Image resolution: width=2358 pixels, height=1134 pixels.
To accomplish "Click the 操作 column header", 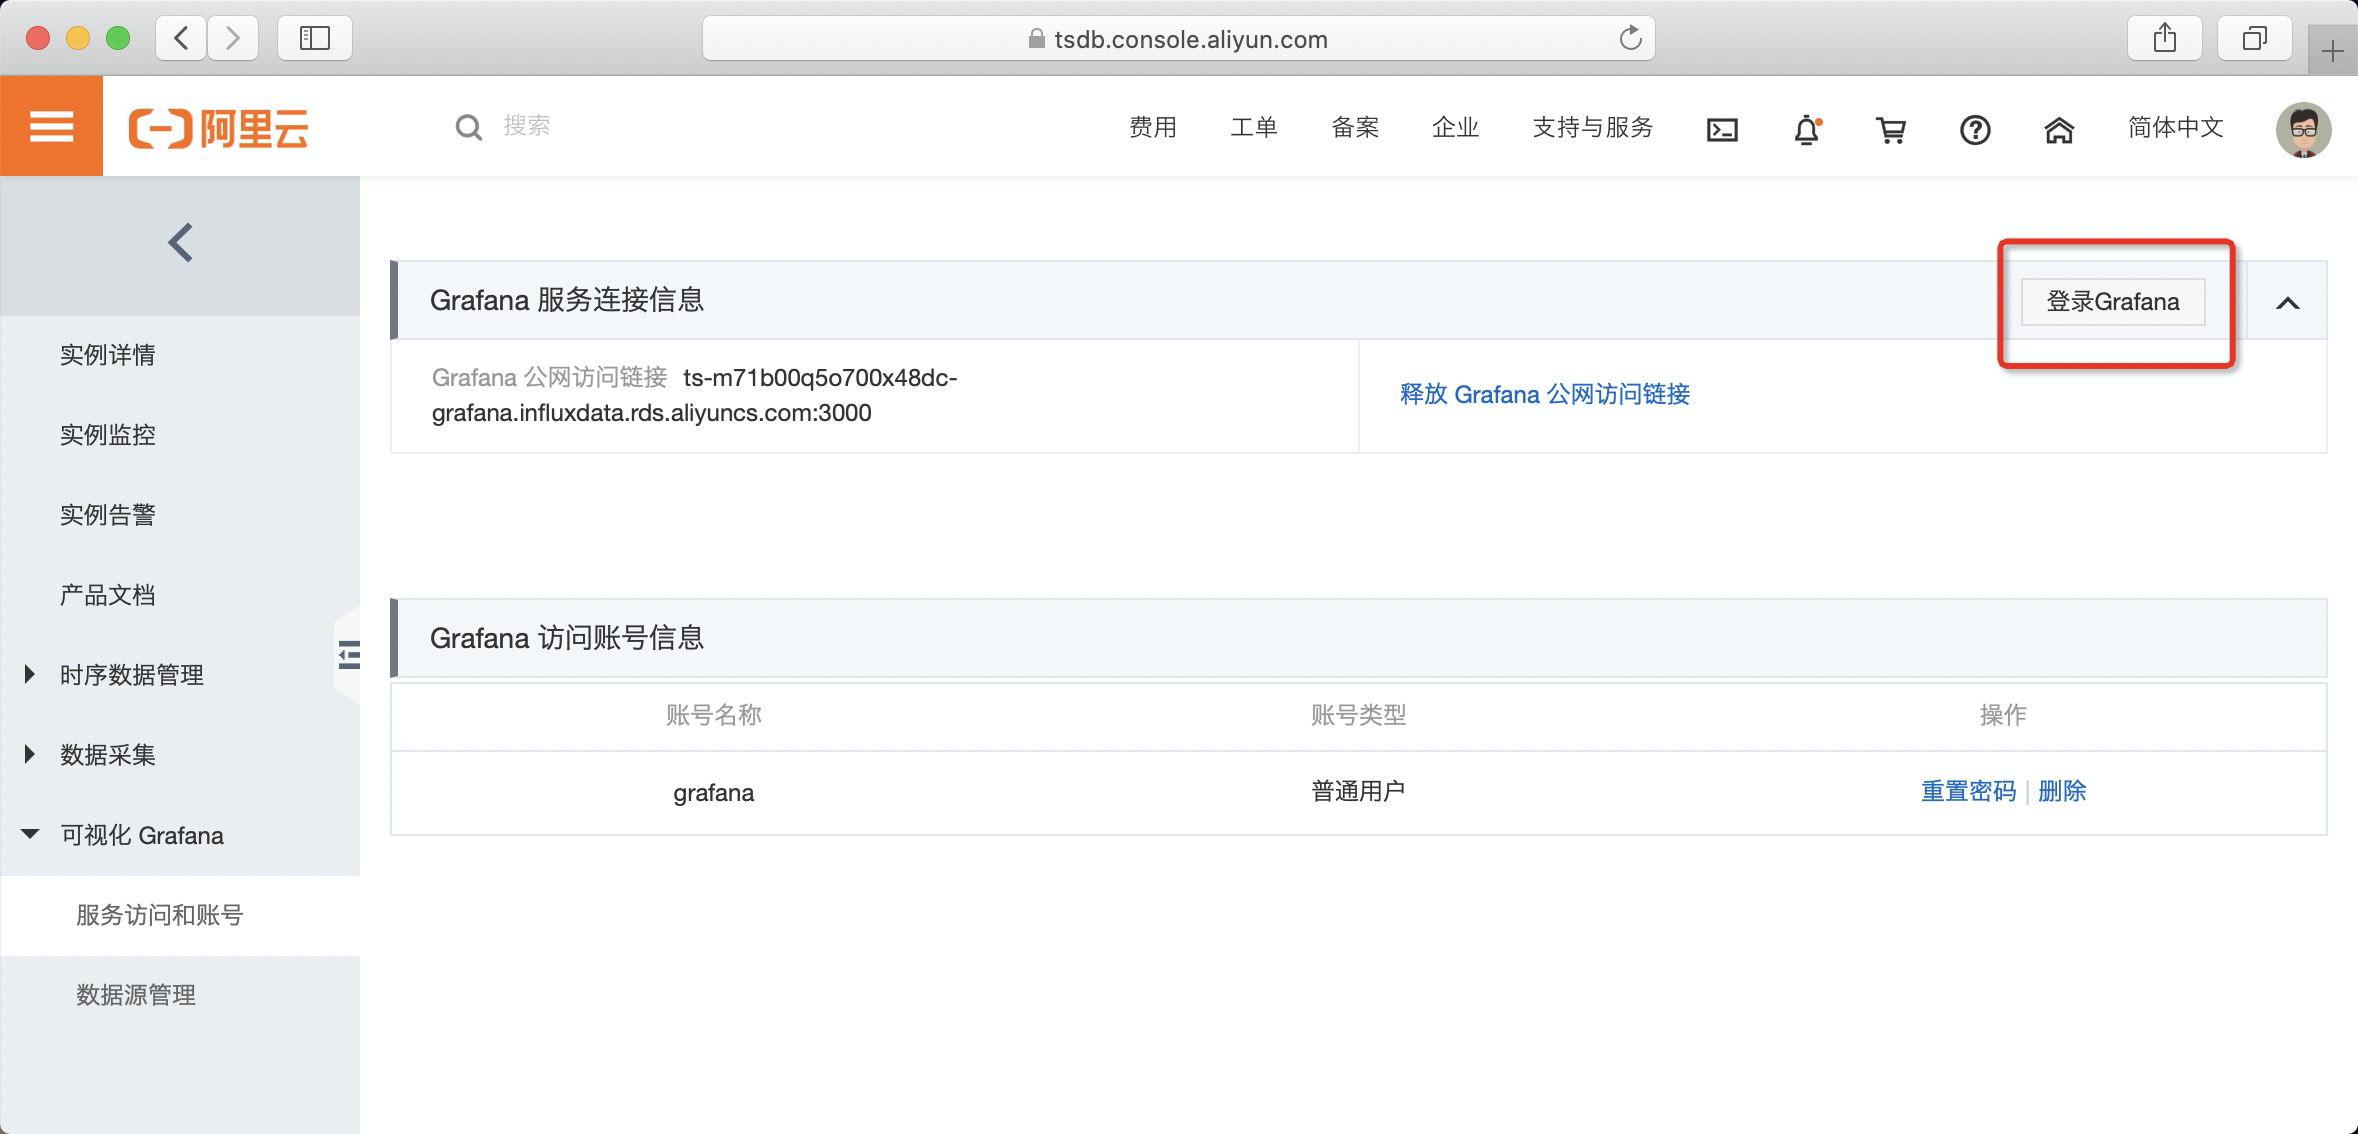I will (2003, 715).
